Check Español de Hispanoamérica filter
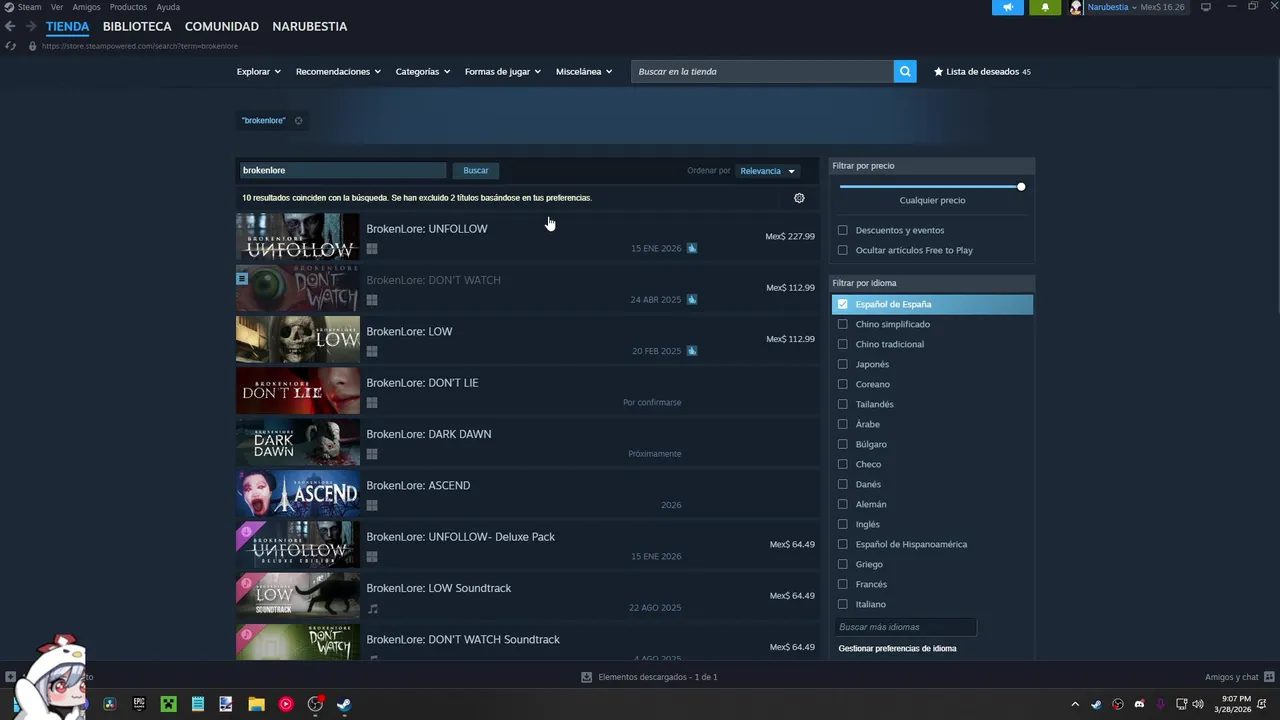Viewport: 1280px width, 720px height. coord(842,544)
